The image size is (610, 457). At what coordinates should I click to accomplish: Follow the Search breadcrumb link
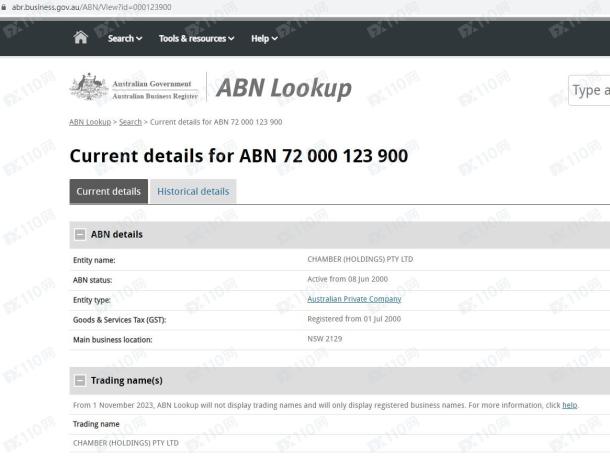130,122
